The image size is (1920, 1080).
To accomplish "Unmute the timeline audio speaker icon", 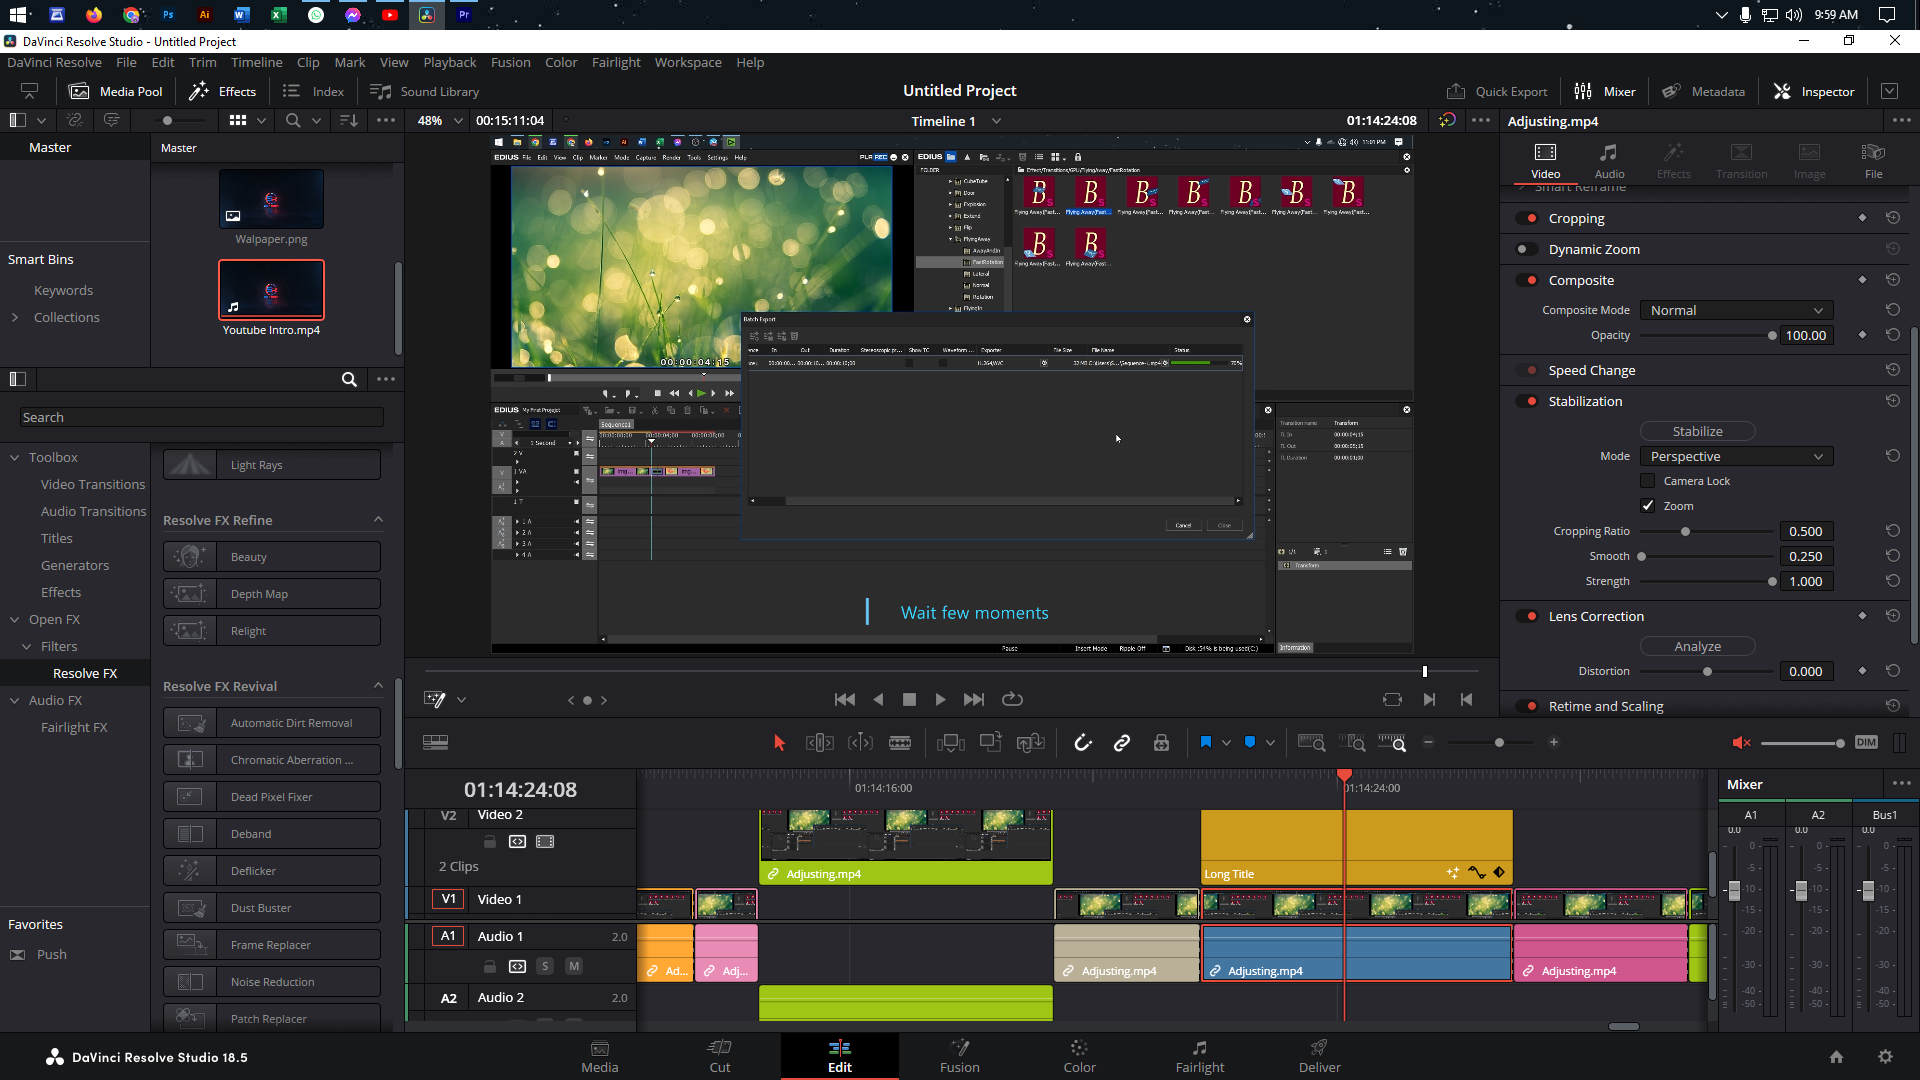I will [x=1741, y=743].
